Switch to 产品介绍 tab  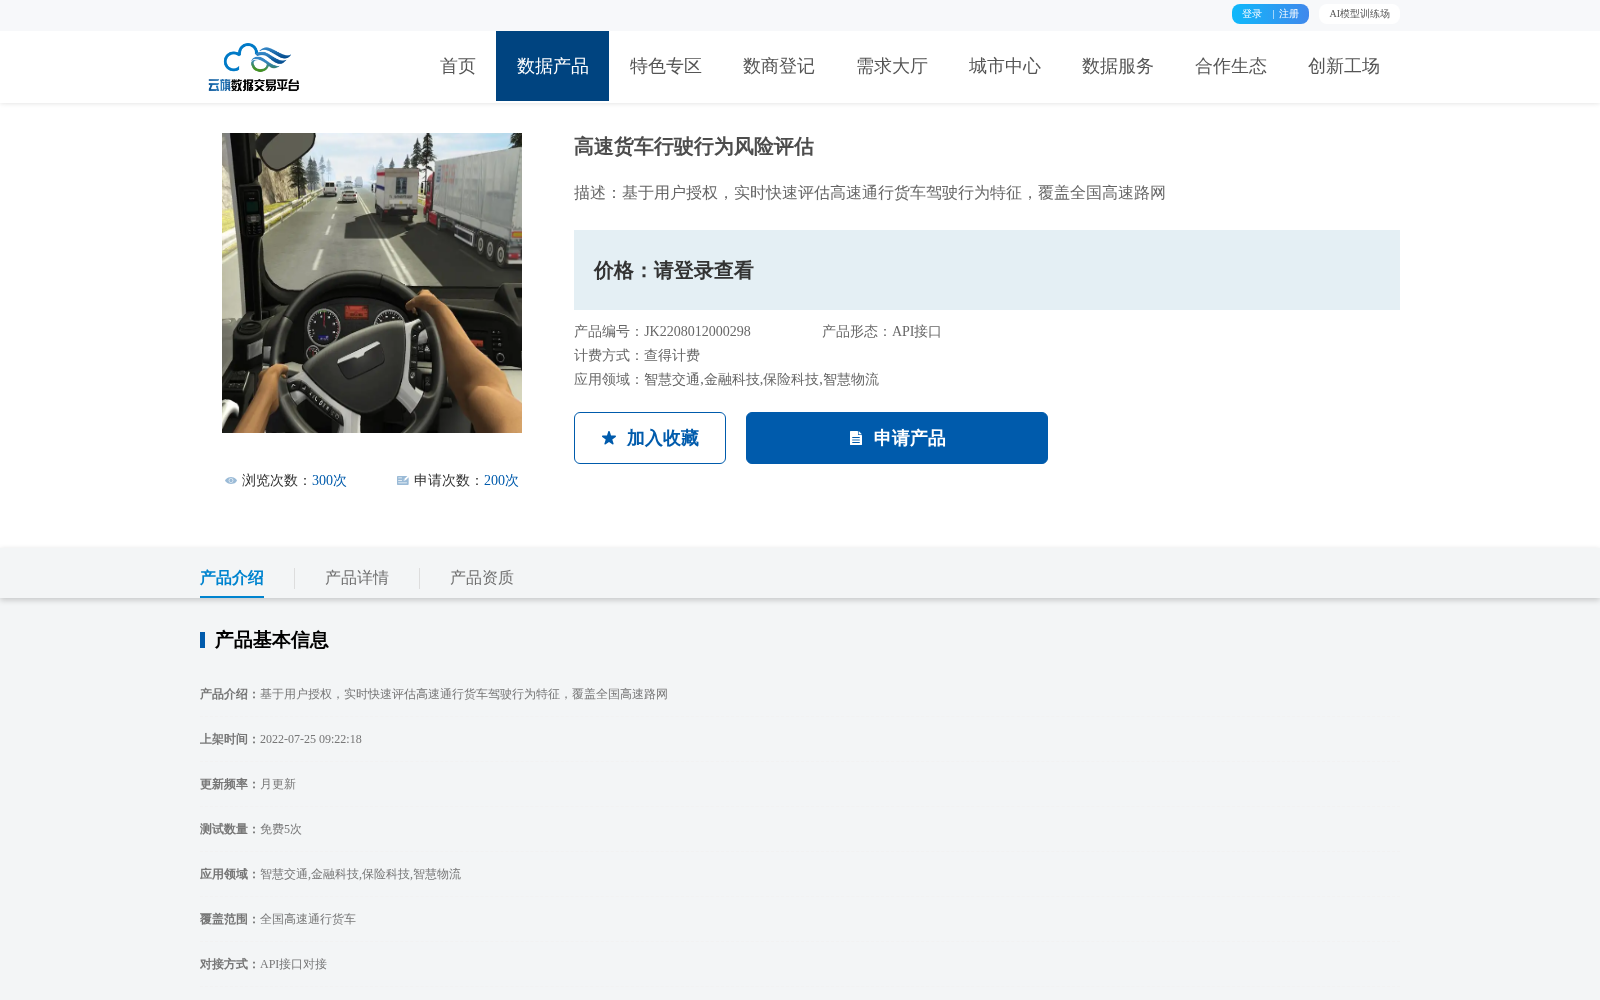[x=232, y=578]
